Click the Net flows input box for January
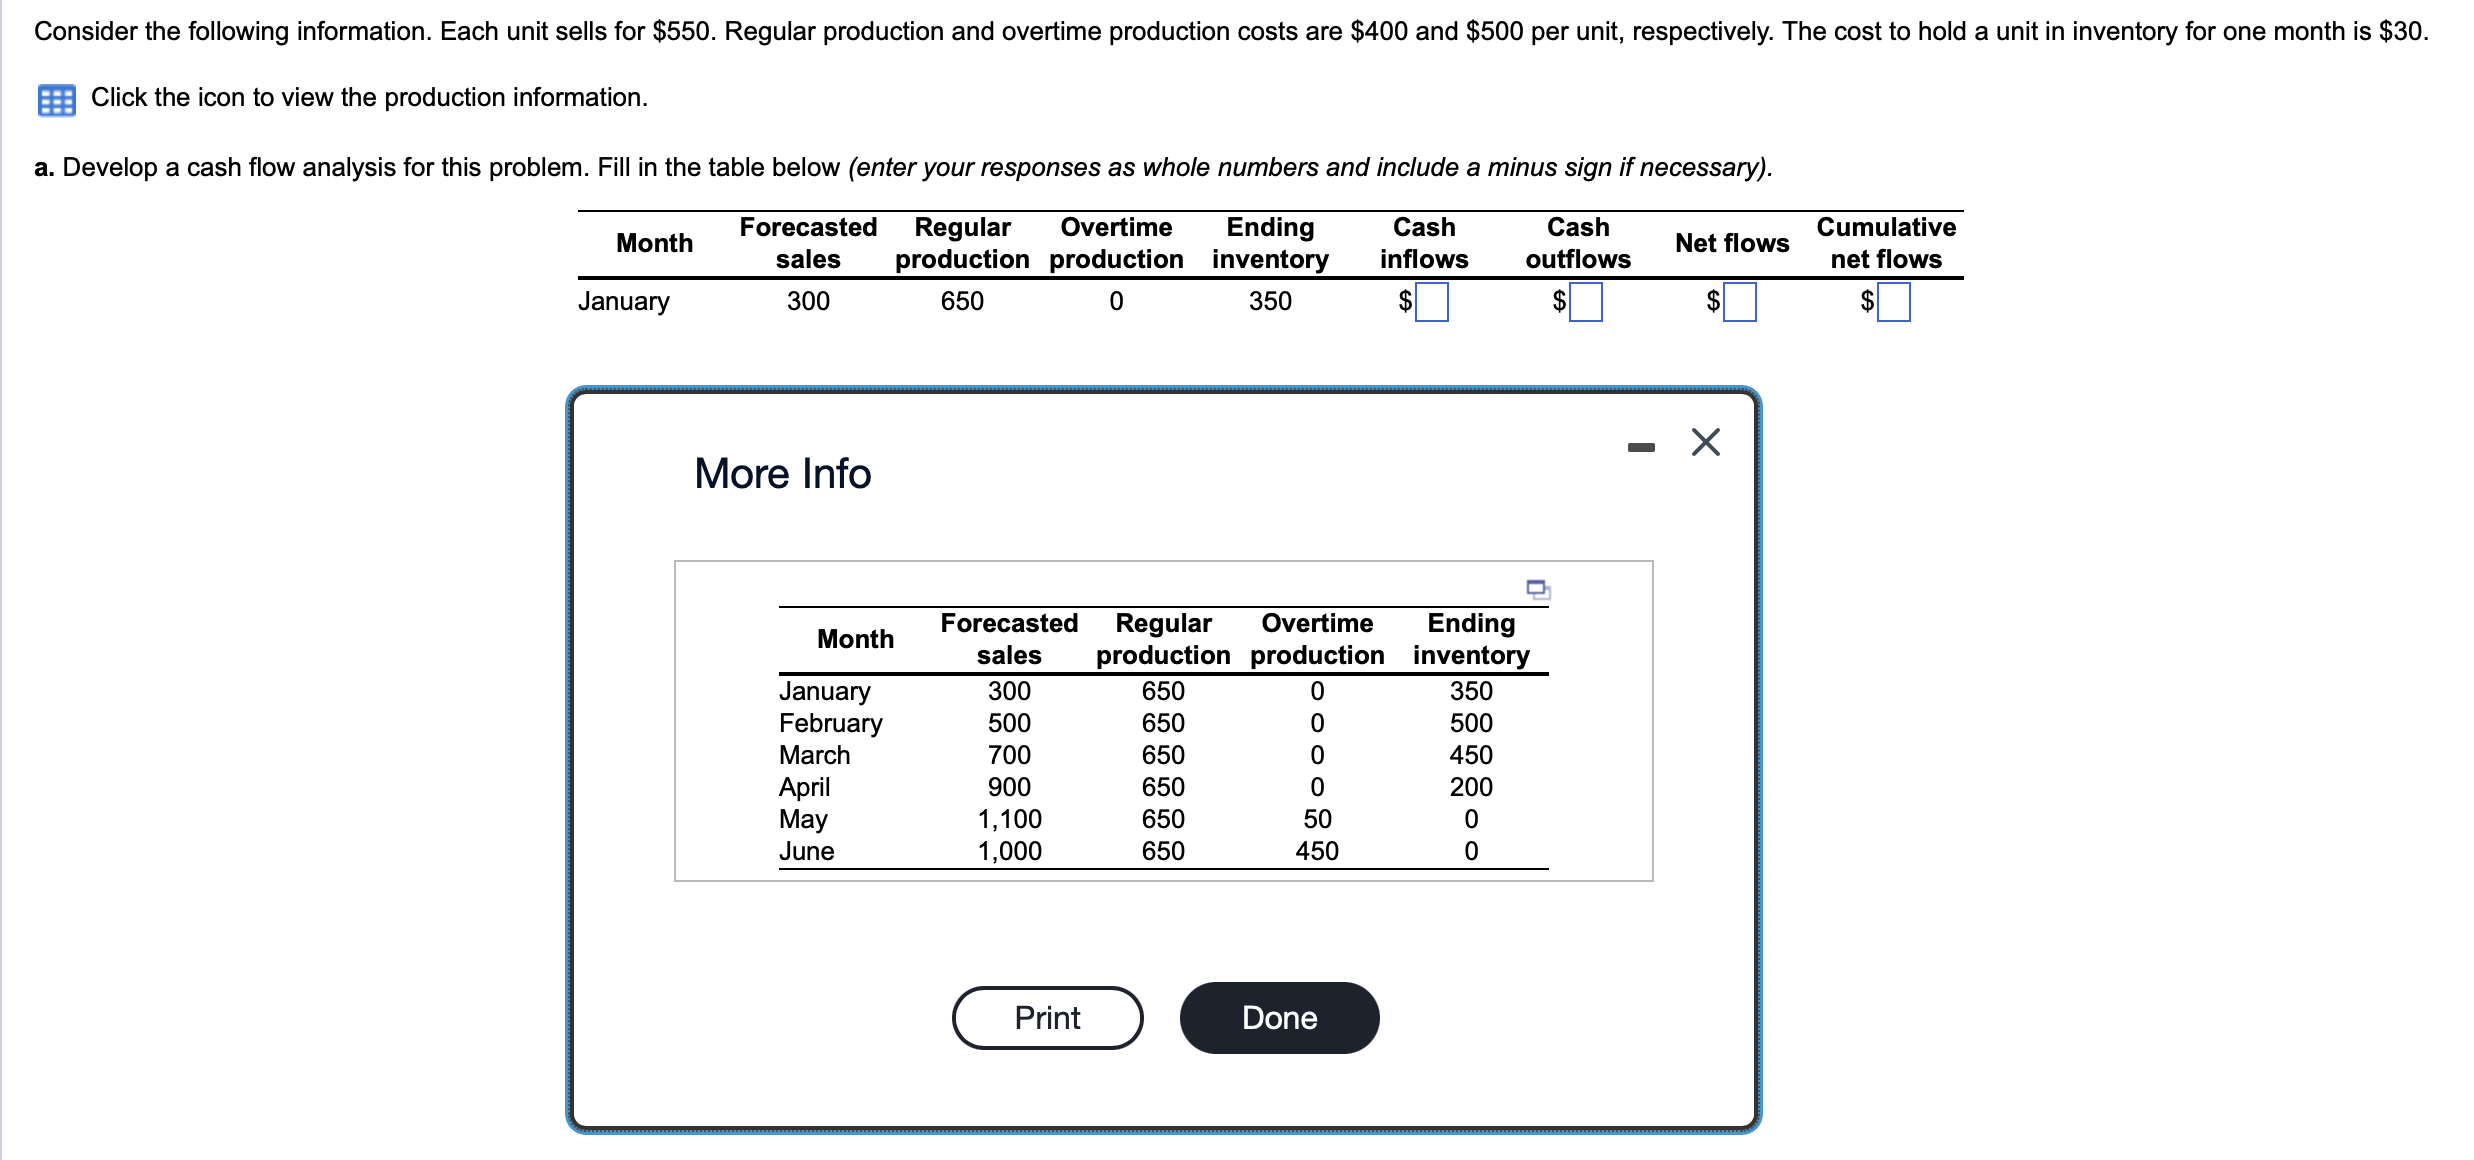 1740,301
